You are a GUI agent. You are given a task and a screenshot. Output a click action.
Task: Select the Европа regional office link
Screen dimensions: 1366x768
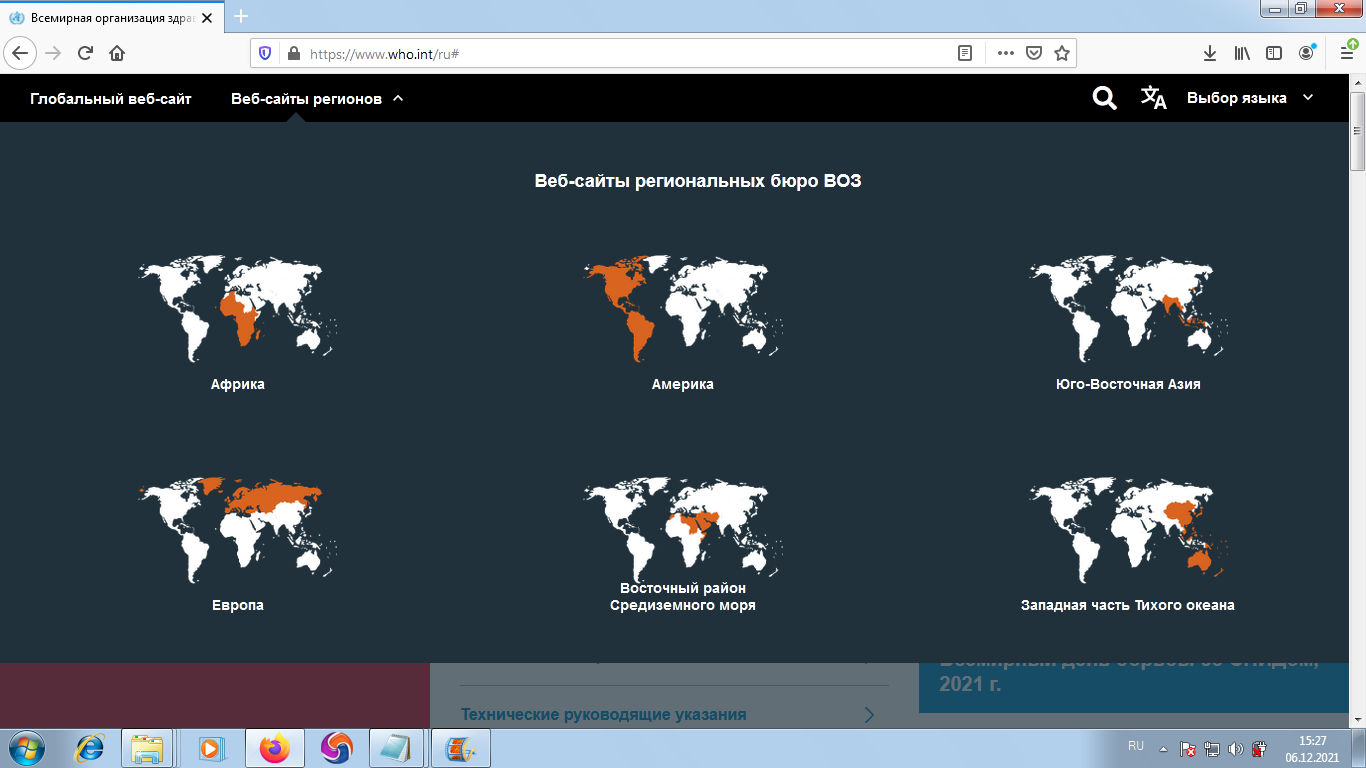coord(238,605)
